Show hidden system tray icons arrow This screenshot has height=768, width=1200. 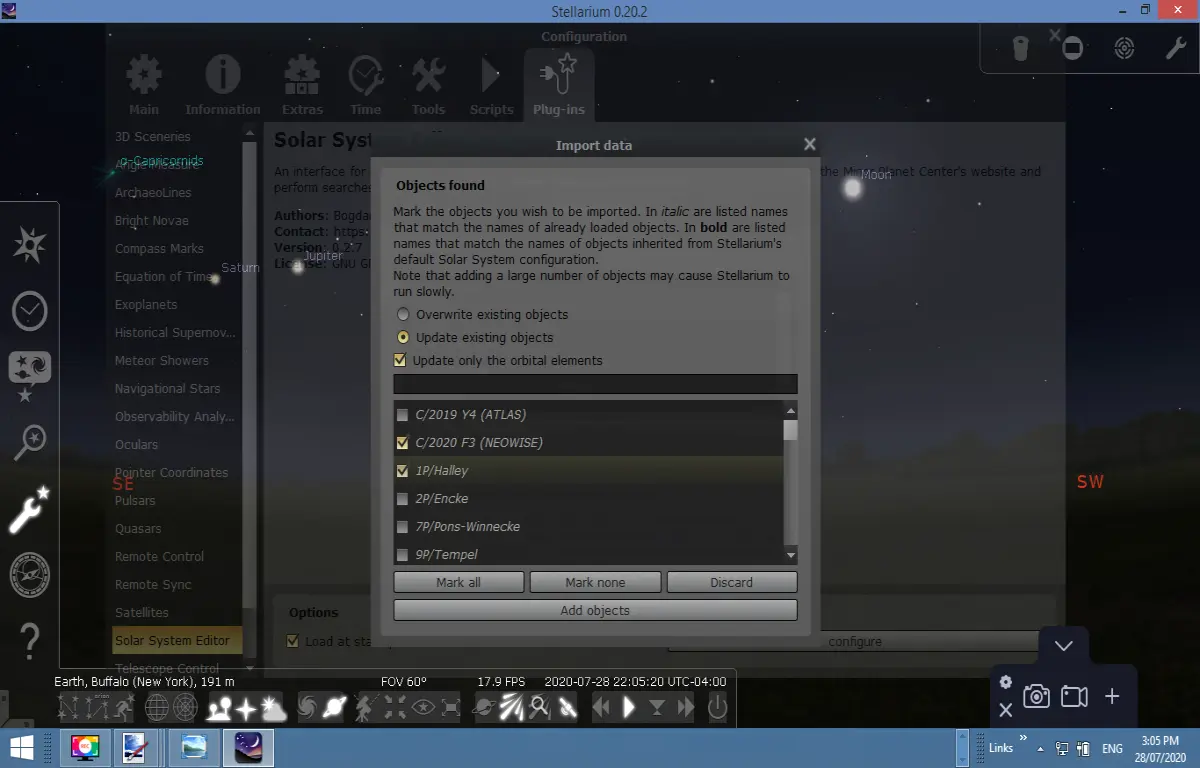point(1041,748)
